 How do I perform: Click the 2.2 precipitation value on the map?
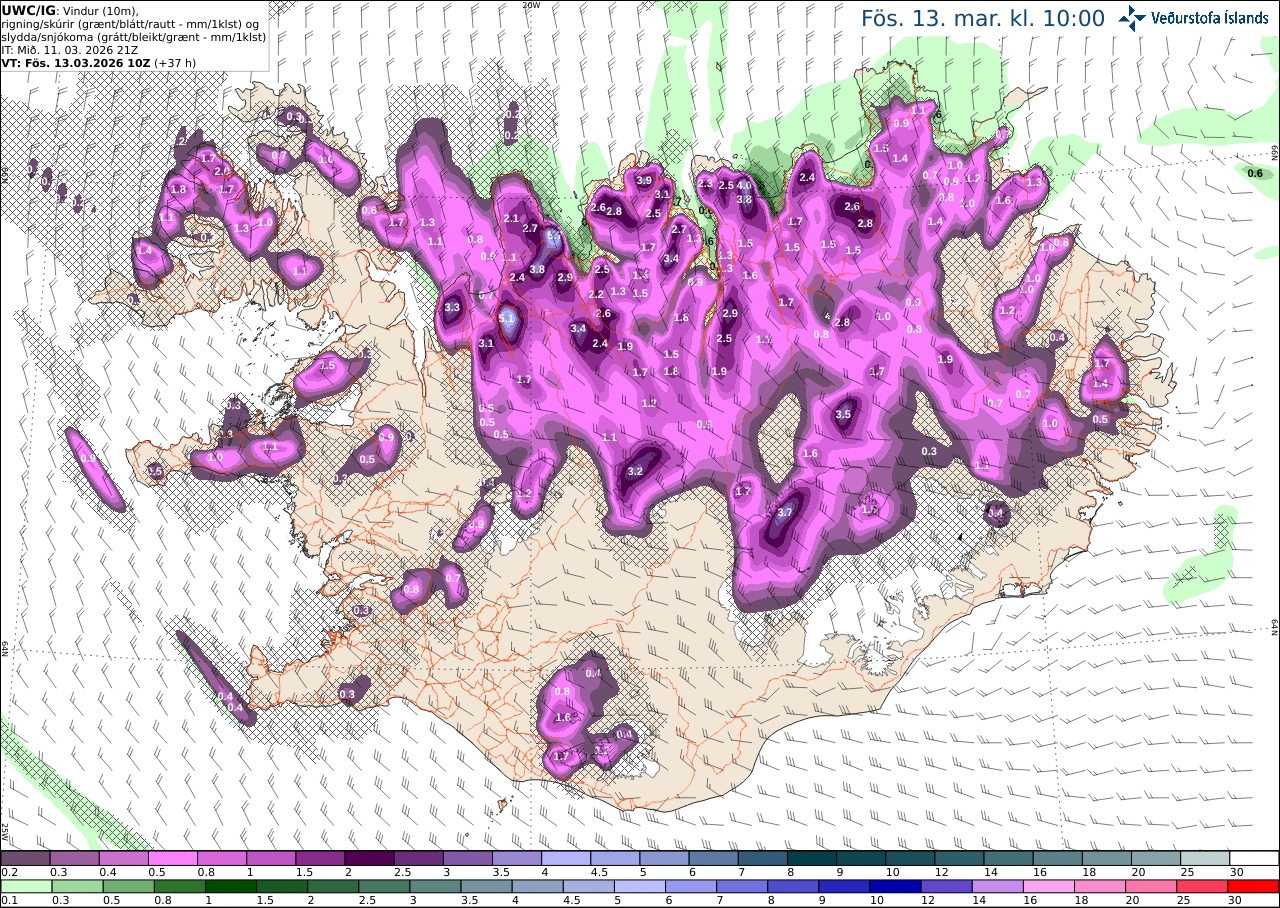pos(596,294)
